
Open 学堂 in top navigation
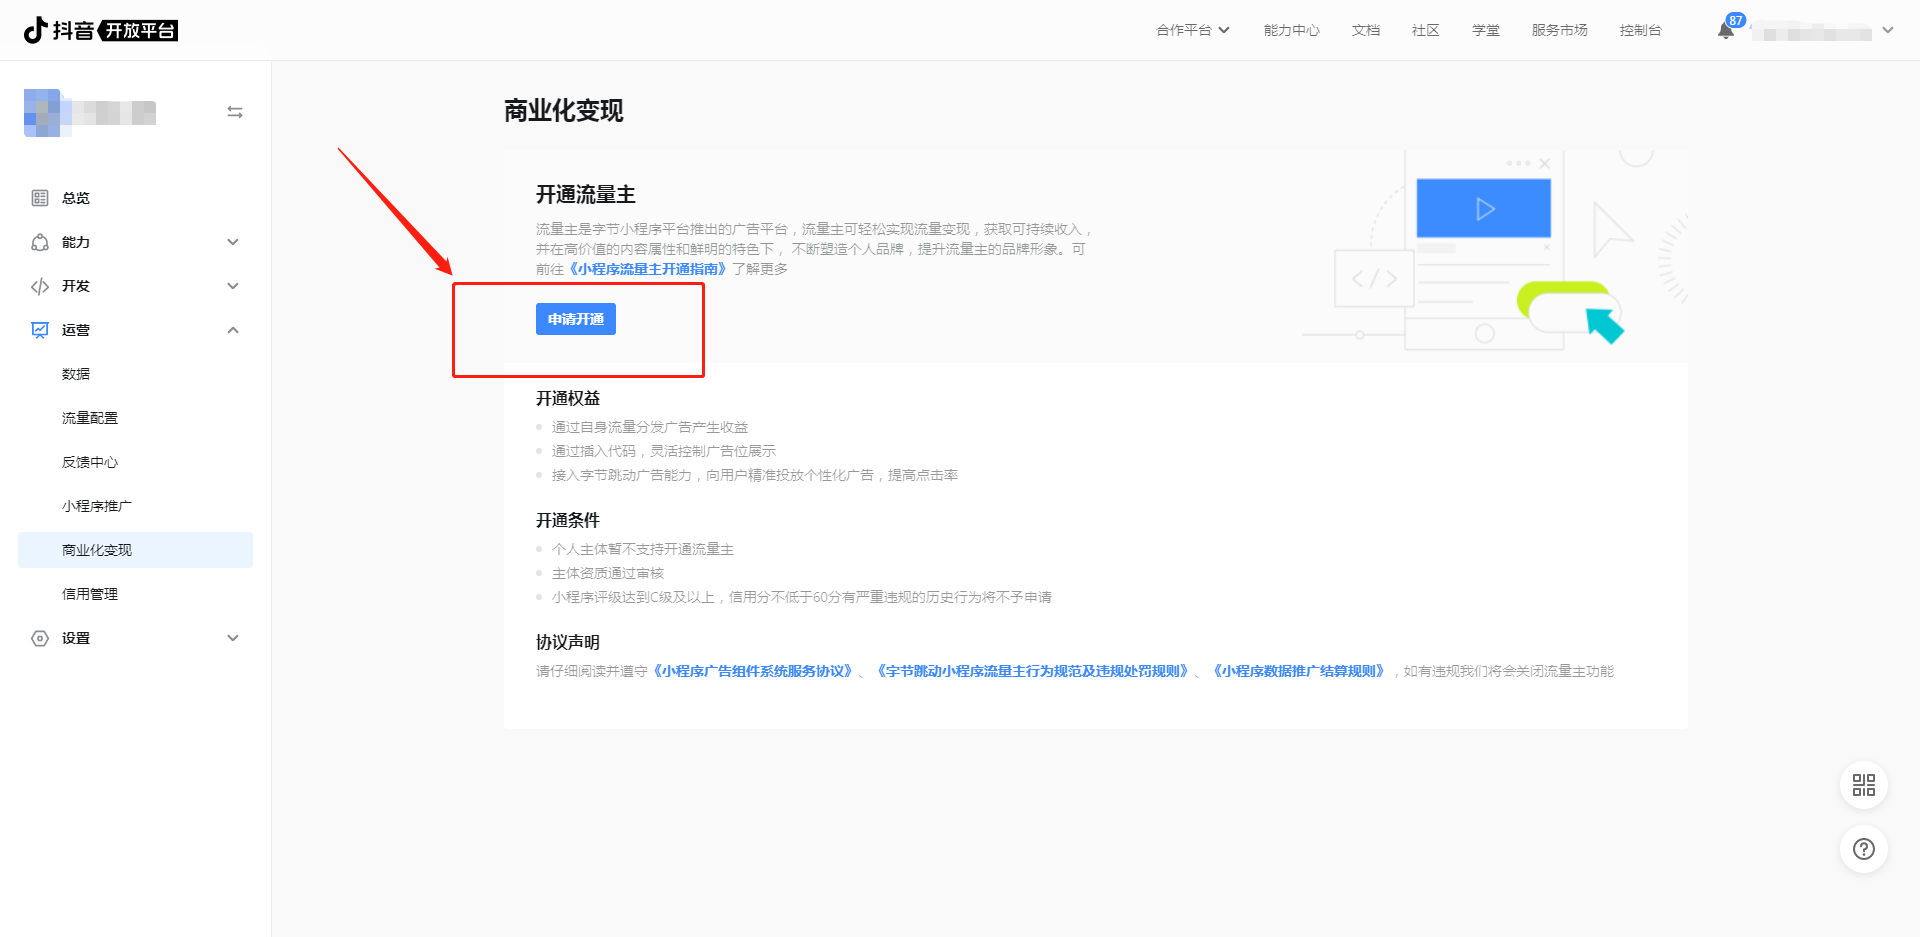(1486, 30)
